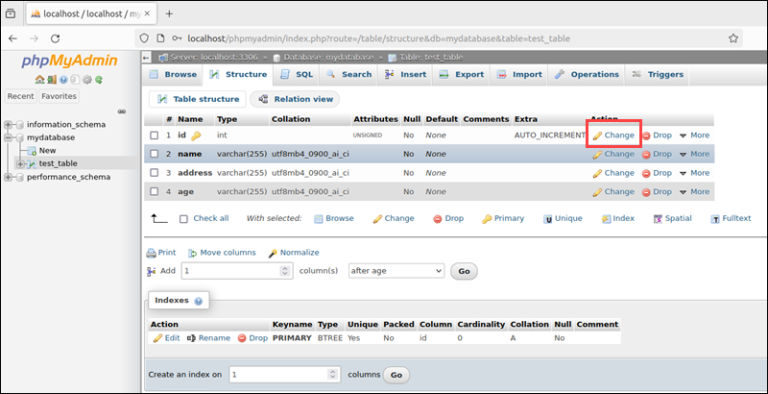Tick the checkbox for the address column
Viewport: 768px width, 394px height.
(x=154, y=173)
